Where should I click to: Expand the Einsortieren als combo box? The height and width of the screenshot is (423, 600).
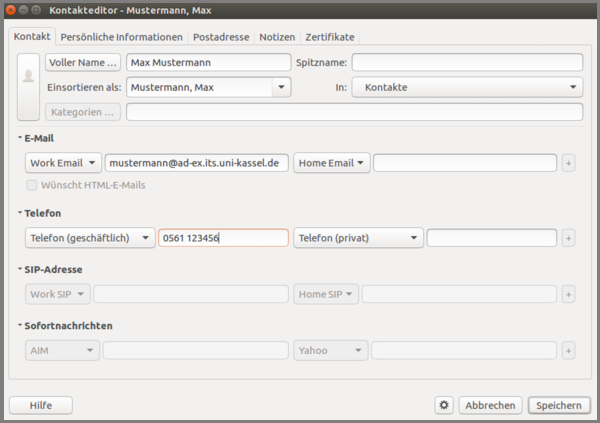(x=281, y=87)
